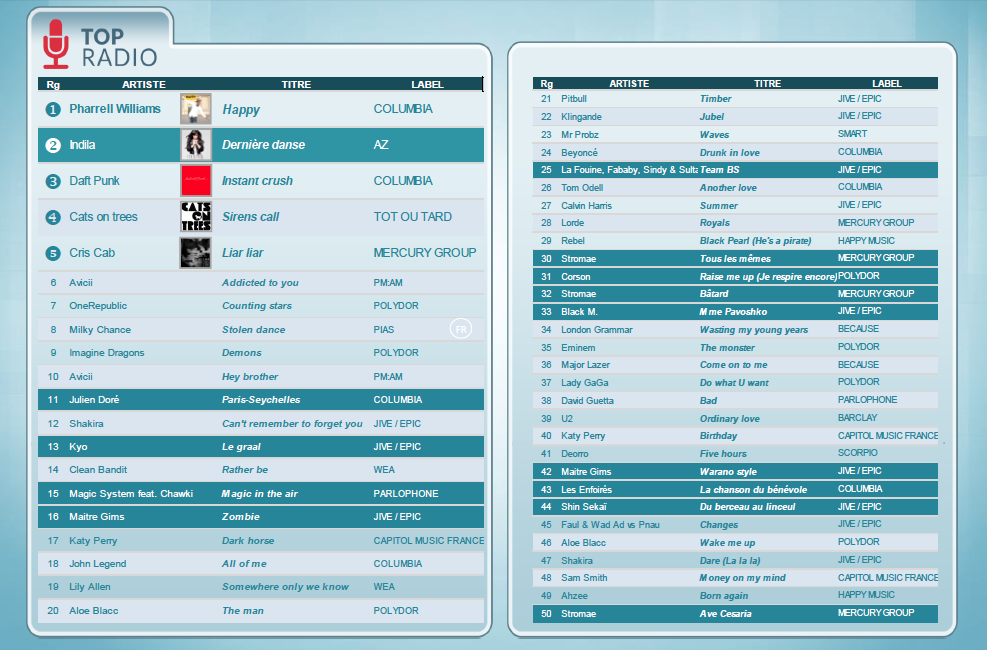
Task: Click the Timber title by Pitbull
Action: (715, 99)
